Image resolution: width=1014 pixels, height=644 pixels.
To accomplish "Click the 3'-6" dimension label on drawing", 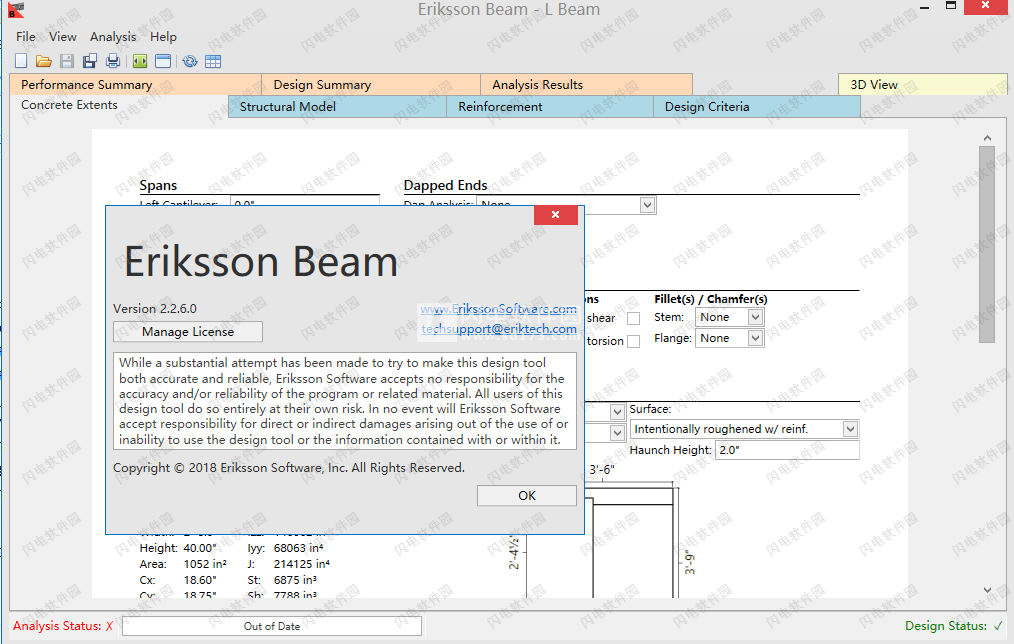I will coord(601,470).
